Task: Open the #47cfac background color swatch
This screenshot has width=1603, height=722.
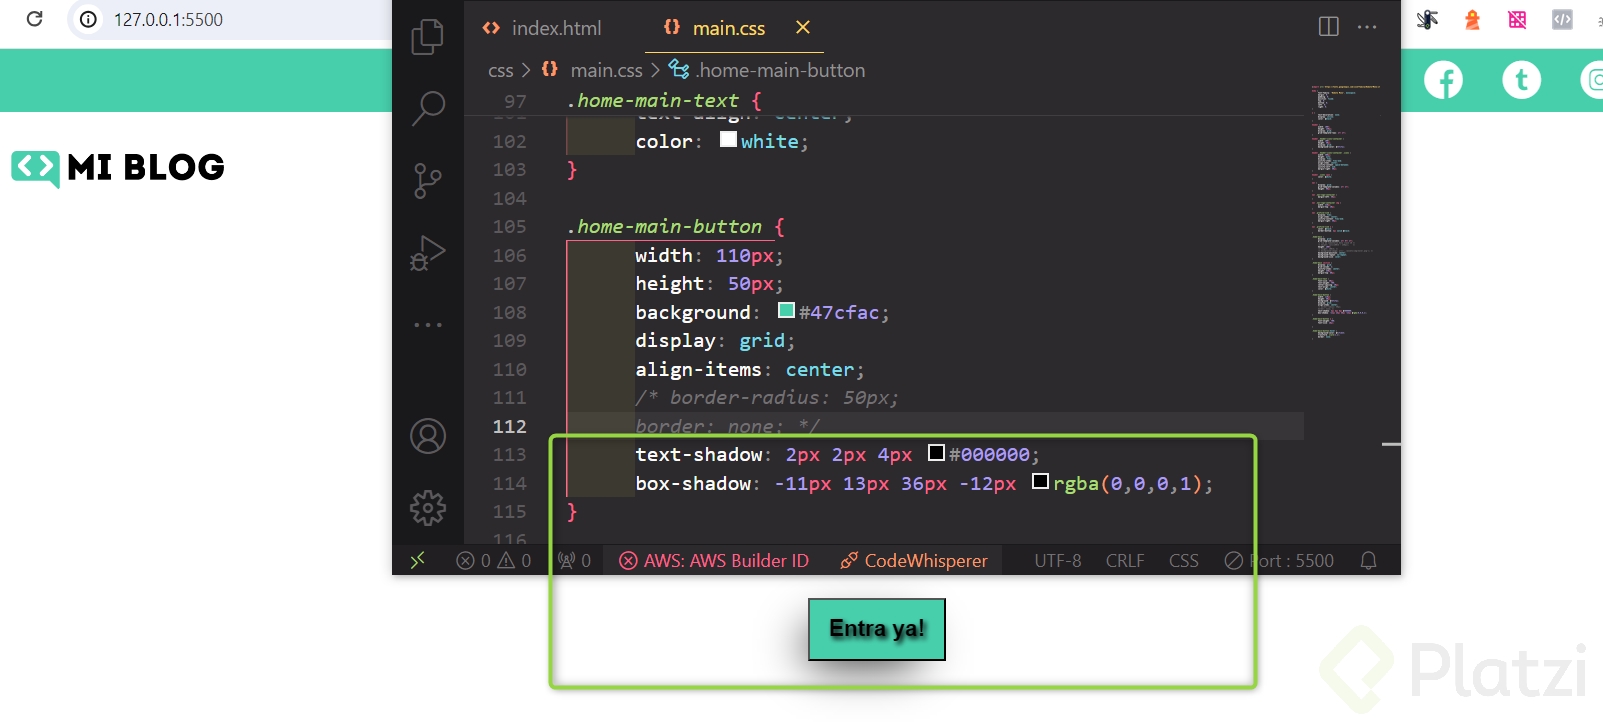Action: tap(786, 311)
